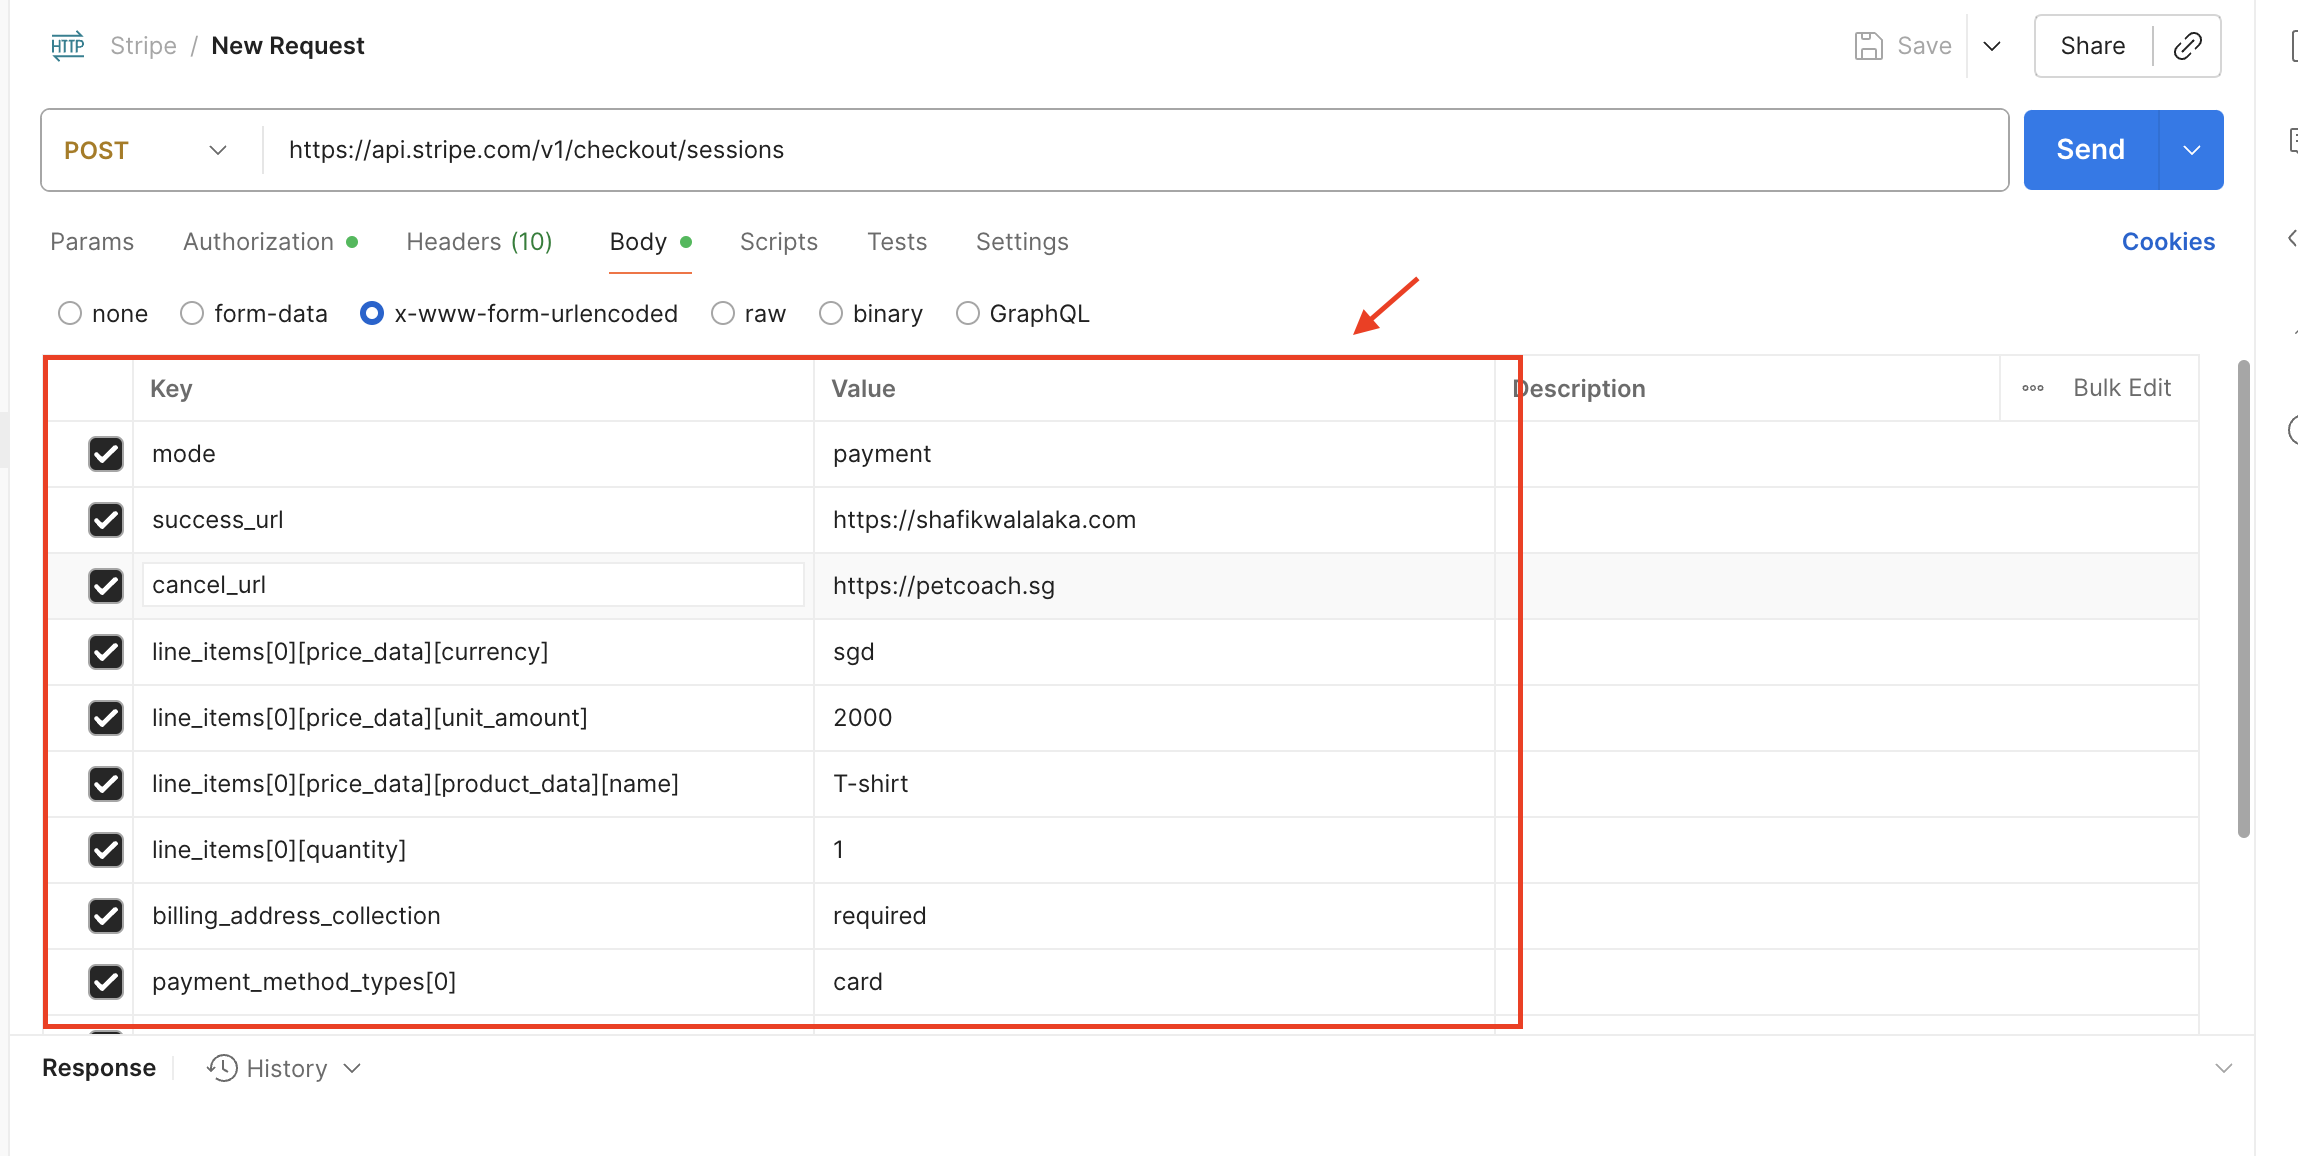Open the Headers (10) tab
Viewport: 2298px width, 1156px height.
479,242
